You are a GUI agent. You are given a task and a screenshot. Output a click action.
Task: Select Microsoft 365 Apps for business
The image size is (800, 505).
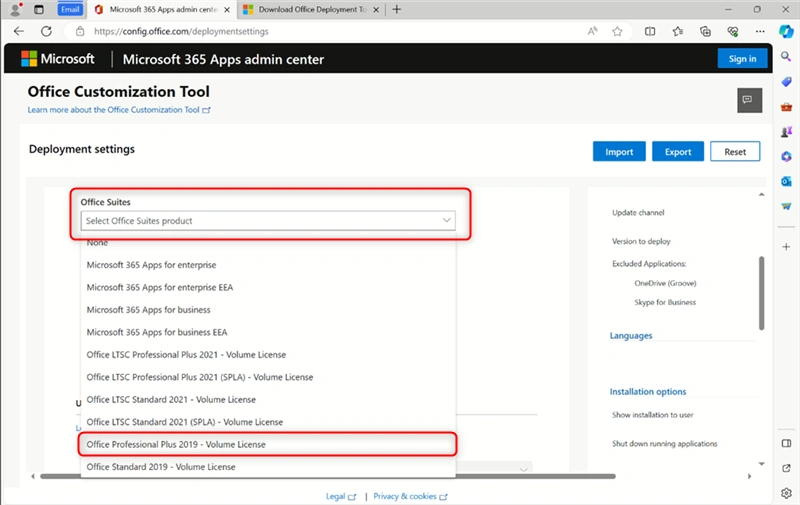click(x=268, y=310)
